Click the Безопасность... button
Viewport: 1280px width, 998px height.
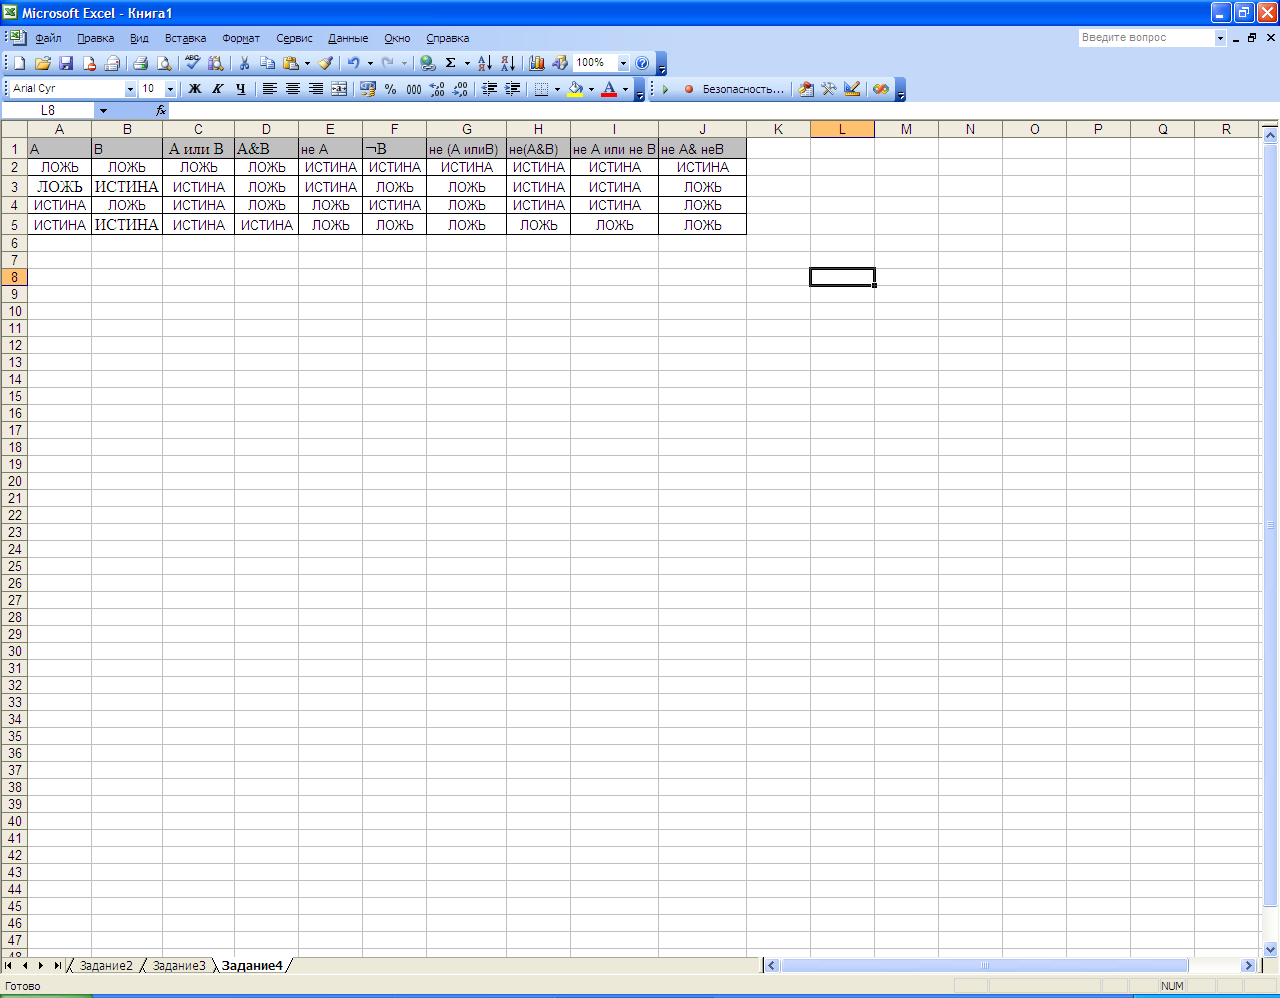(743, 89)
